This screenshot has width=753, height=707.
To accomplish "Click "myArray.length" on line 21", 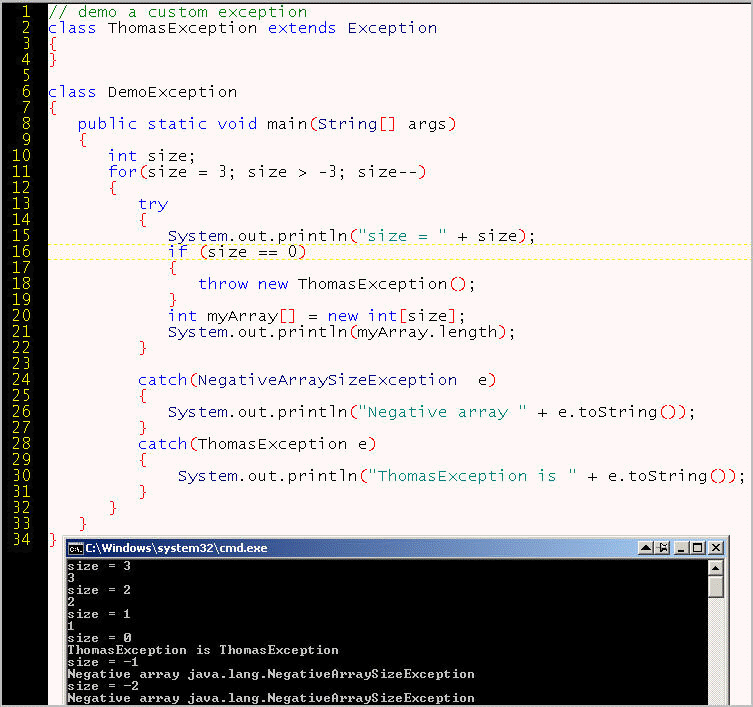I will (427, 332).
